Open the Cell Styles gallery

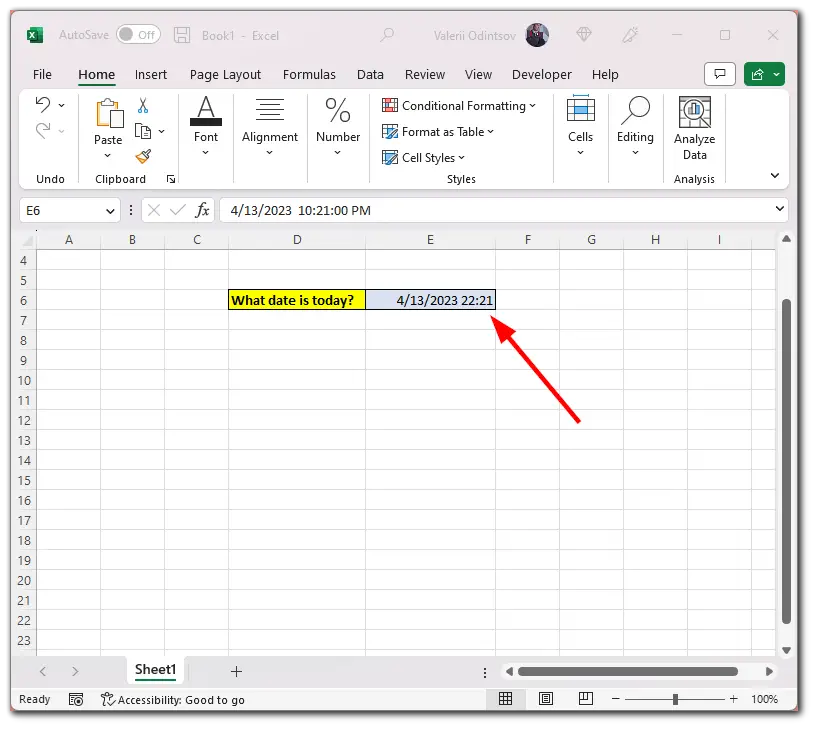(x=427, y=157)
